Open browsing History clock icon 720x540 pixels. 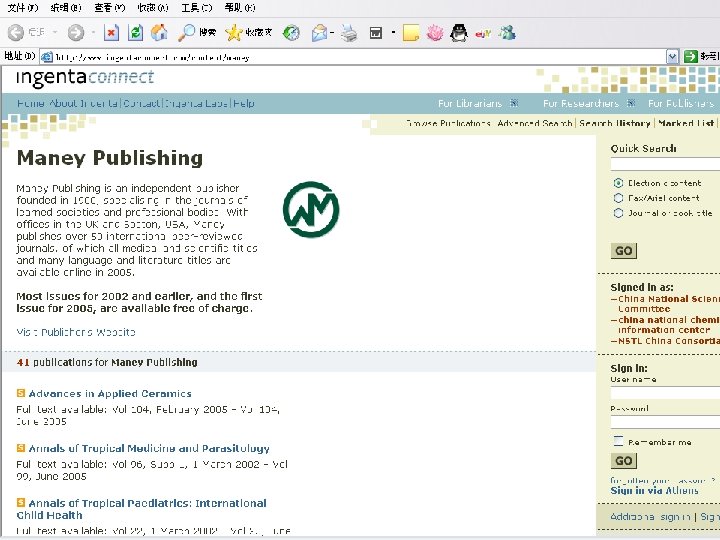pos(291,33)
